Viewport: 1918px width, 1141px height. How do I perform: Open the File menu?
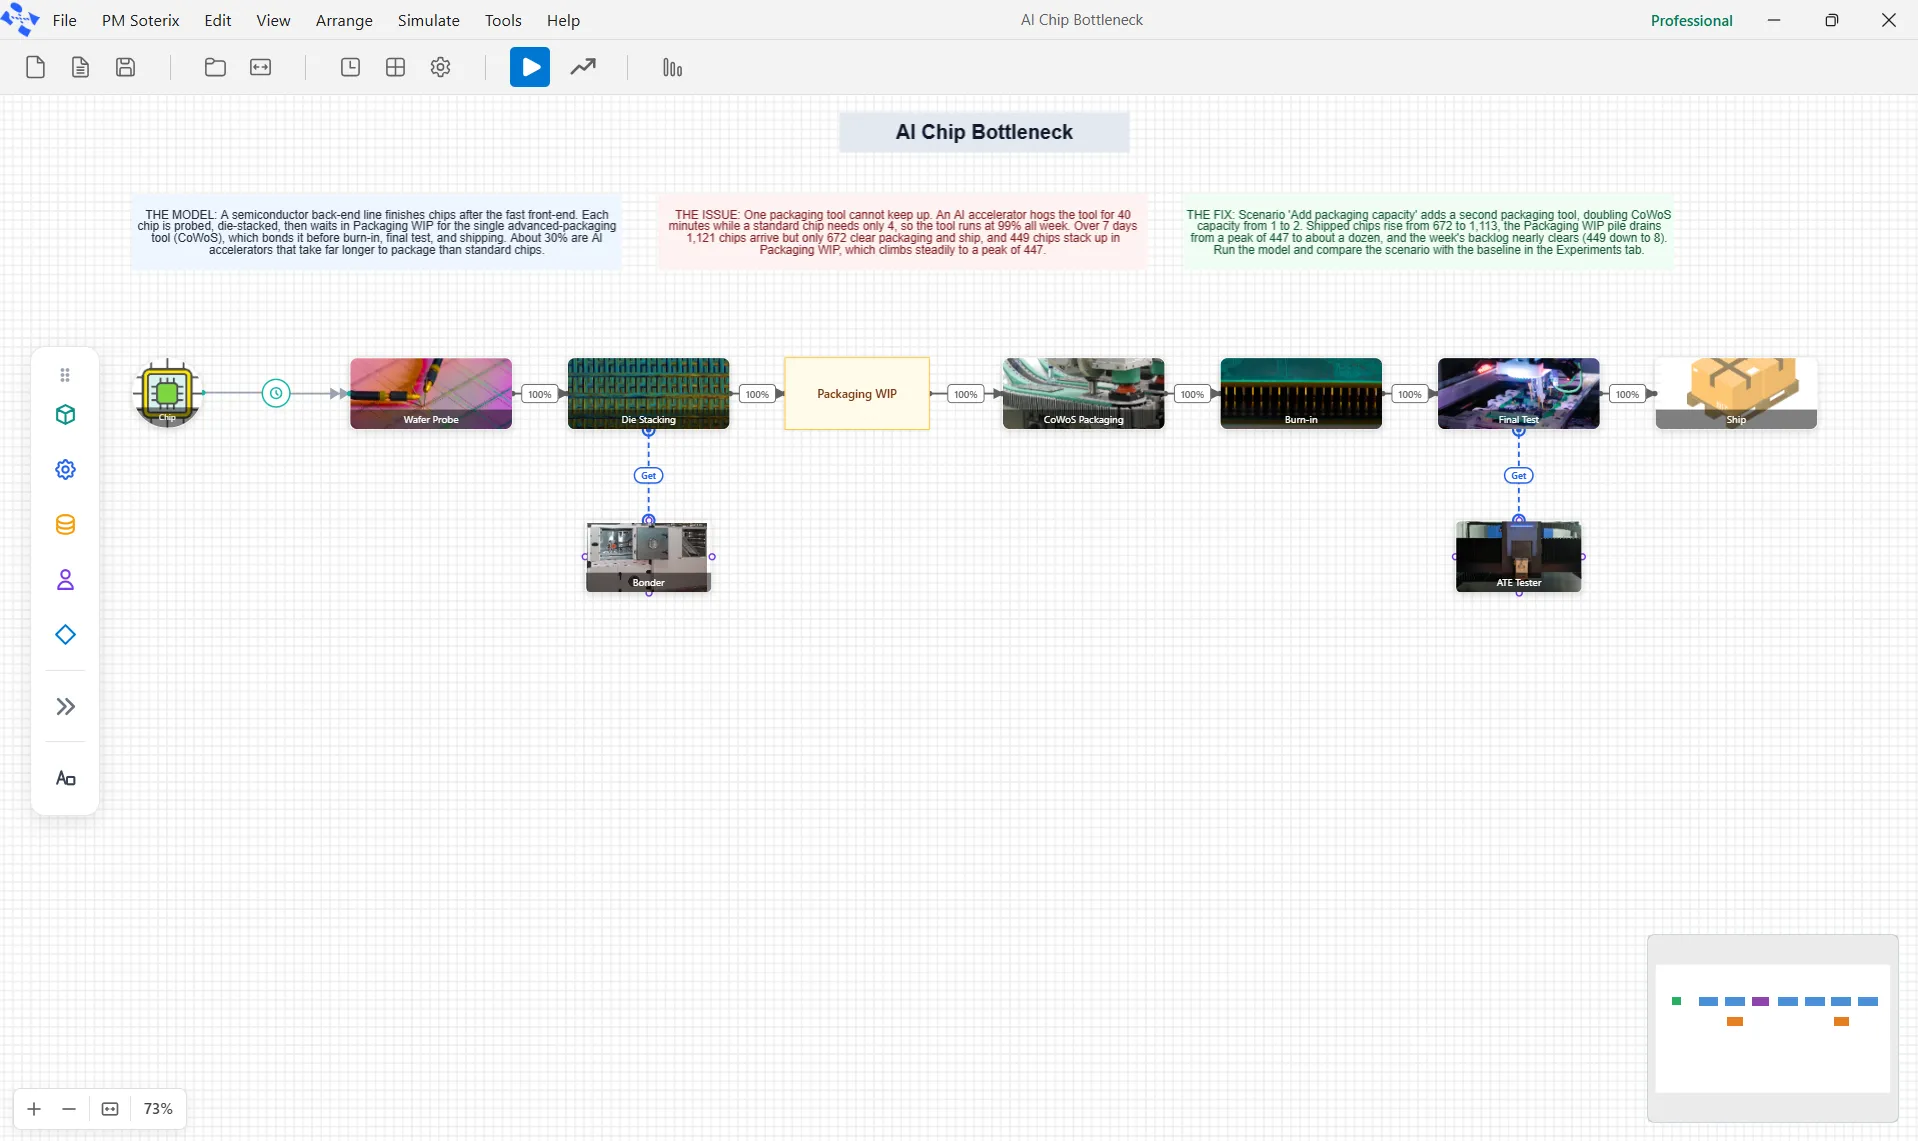coord(65,20)
